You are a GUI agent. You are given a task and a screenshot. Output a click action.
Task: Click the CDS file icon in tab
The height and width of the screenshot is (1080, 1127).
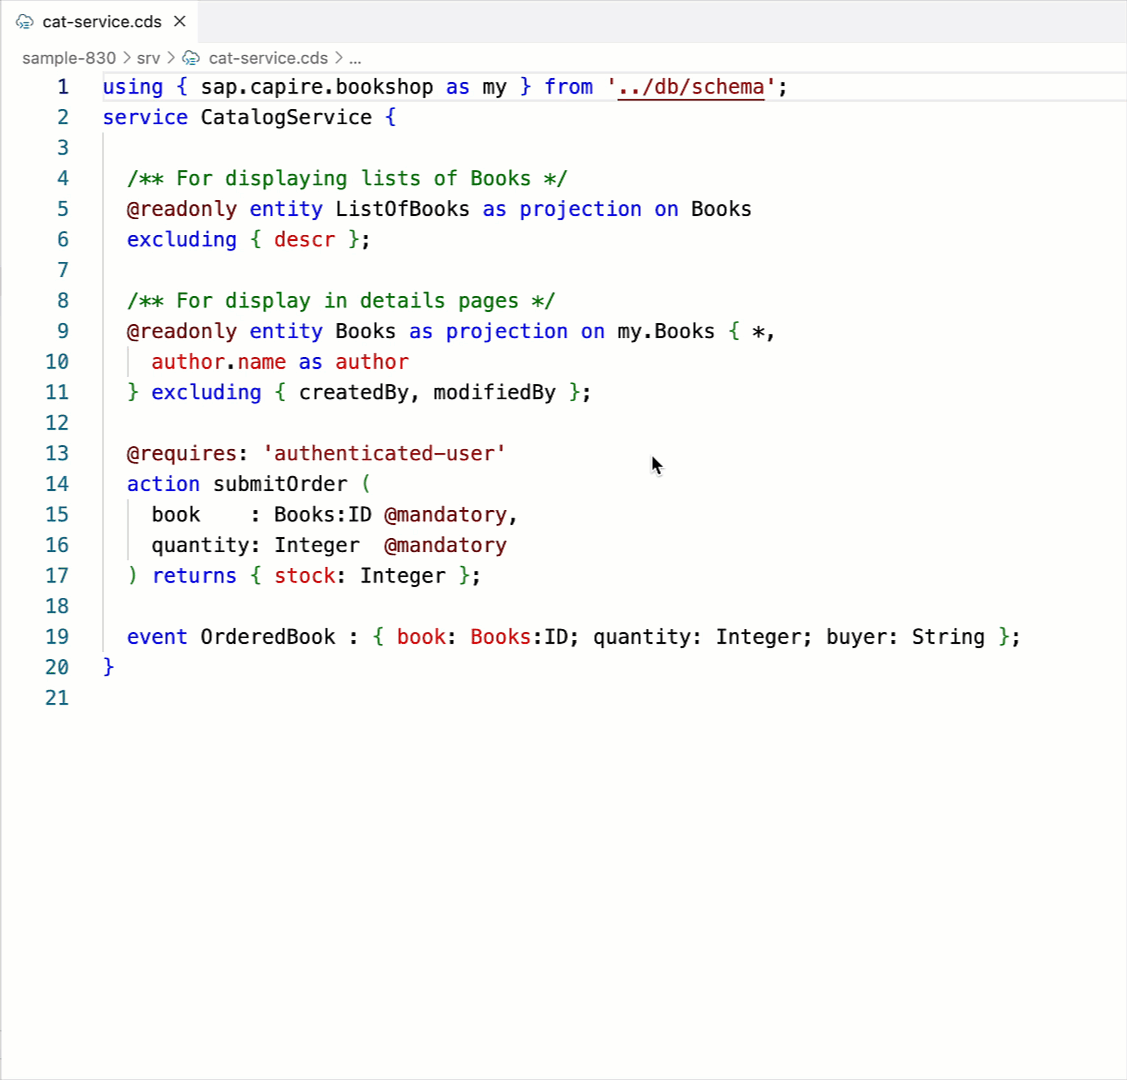pos(24,22)
